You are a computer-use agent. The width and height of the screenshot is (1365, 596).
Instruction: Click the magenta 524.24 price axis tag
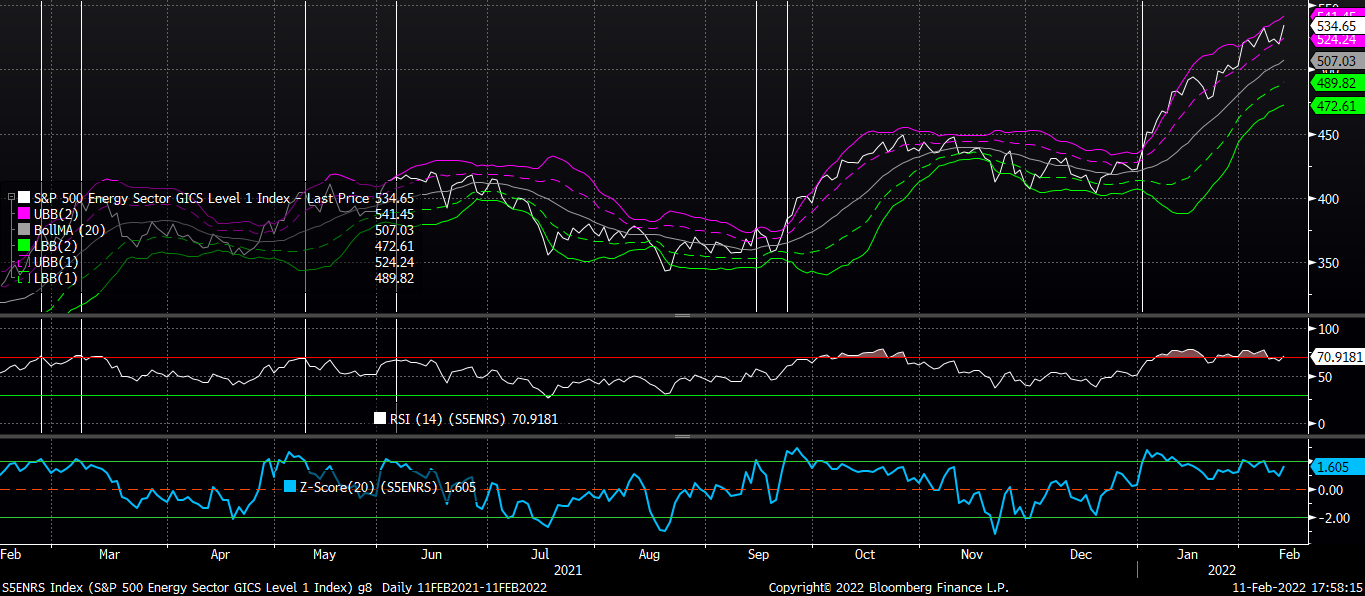[x=1337, y=39]
